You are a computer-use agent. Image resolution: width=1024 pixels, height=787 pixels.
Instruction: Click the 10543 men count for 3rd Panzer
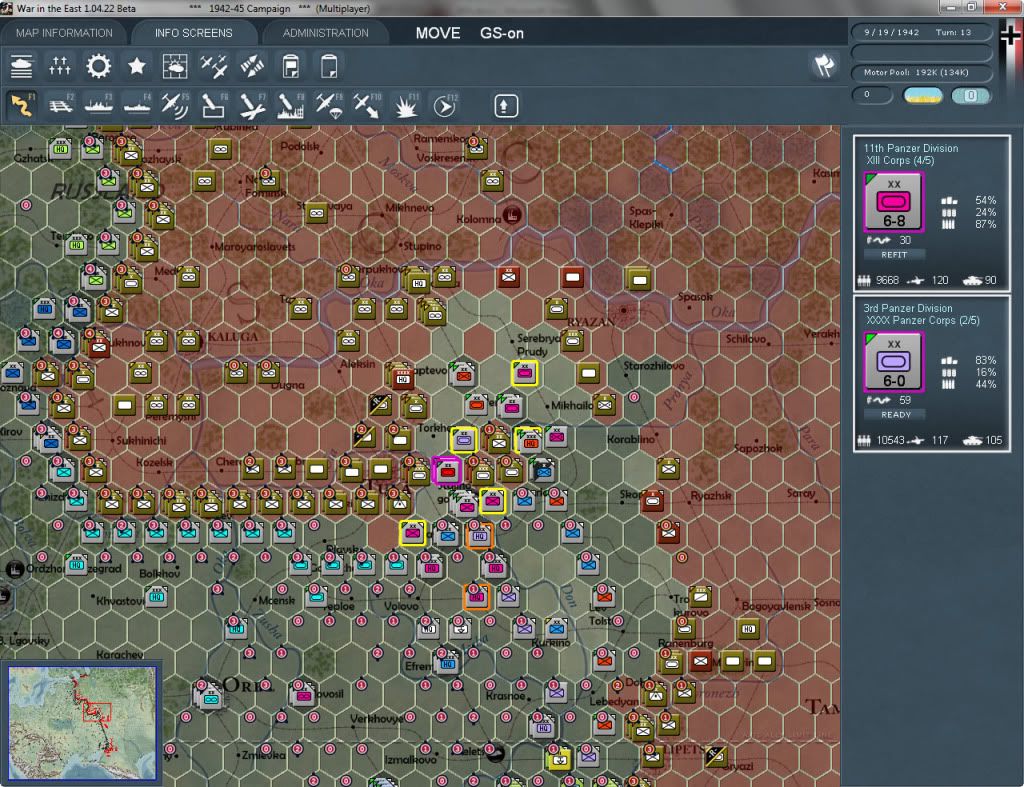click(890, 441)
